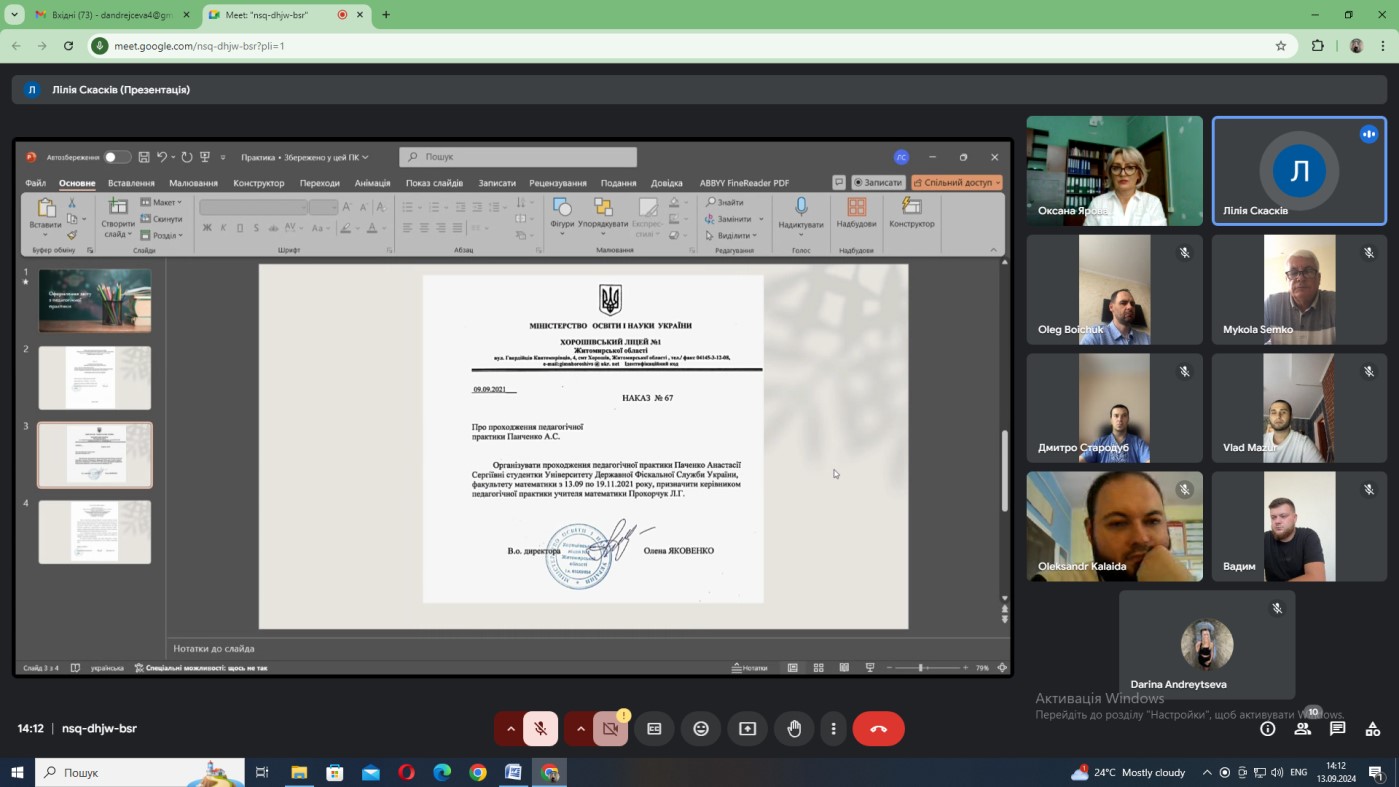
Task: Click the Записати record button
Action: [878, 183]
